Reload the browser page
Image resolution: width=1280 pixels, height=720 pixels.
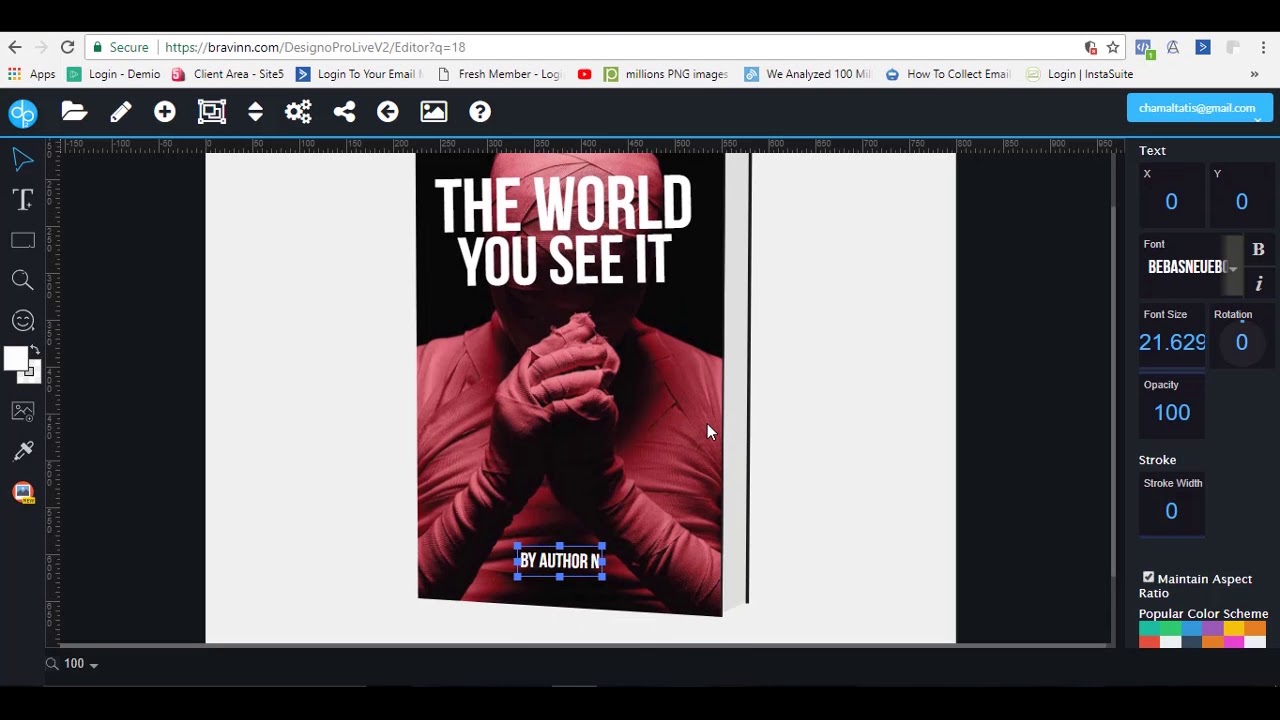pos(67,47)
